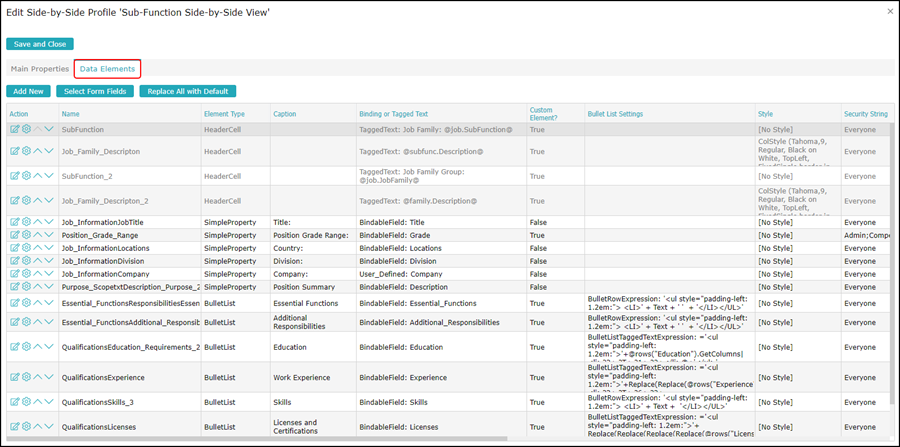Move QualificationsSkills_3 row up
Image resolution: width=900 pixels, height=447 pixels.
coord(38,402)
